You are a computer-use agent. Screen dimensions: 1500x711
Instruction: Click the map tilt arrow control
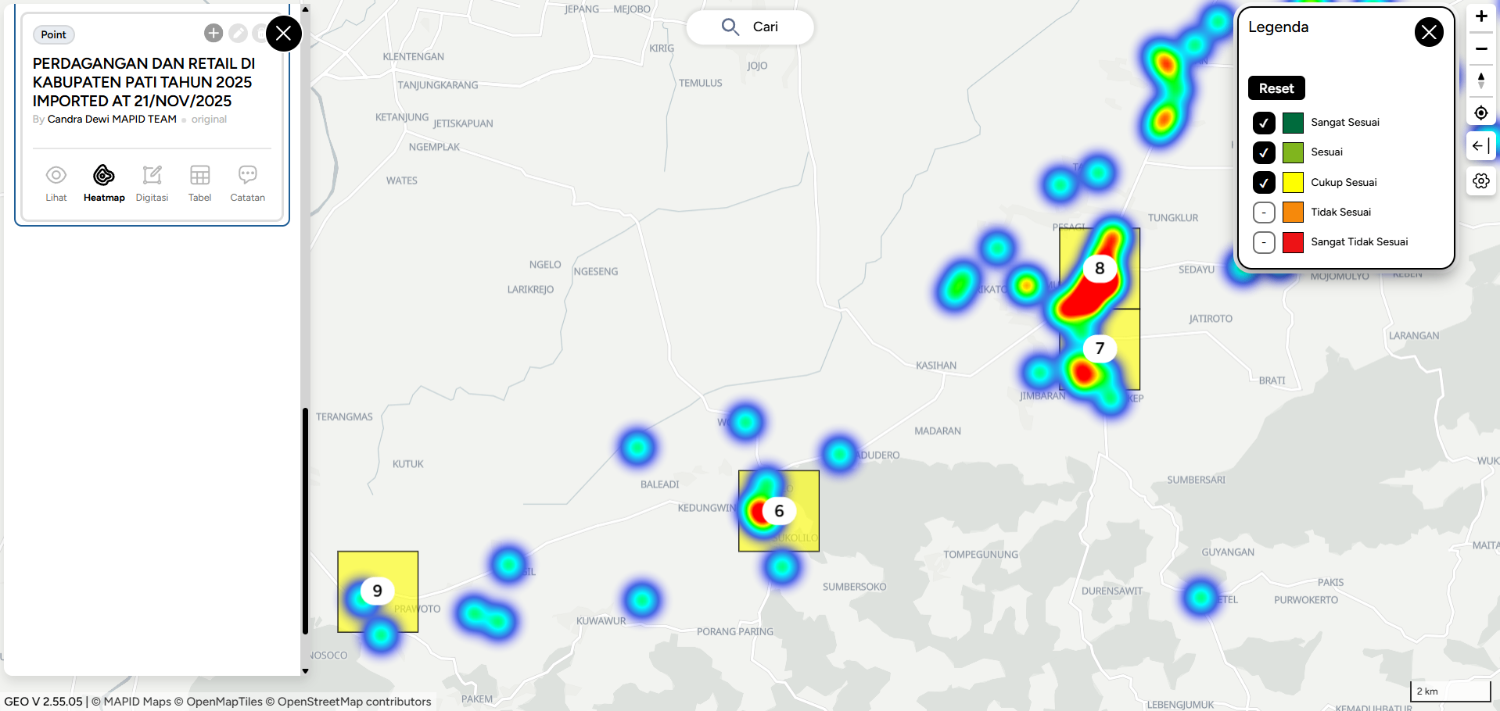click(1481, 79)
